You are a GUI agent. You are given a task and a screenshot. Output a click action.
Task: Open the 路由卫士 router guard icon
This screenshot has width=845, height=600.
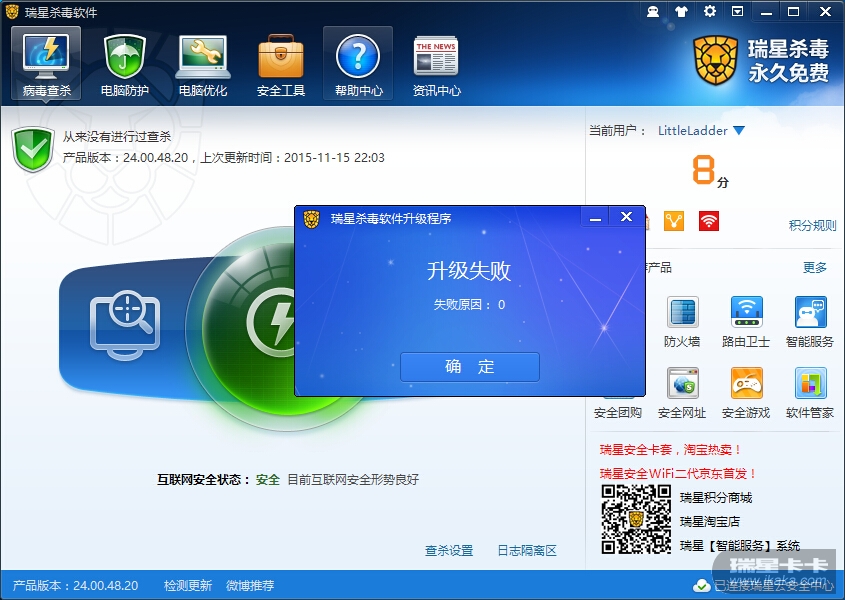click(x=746, y=312)
